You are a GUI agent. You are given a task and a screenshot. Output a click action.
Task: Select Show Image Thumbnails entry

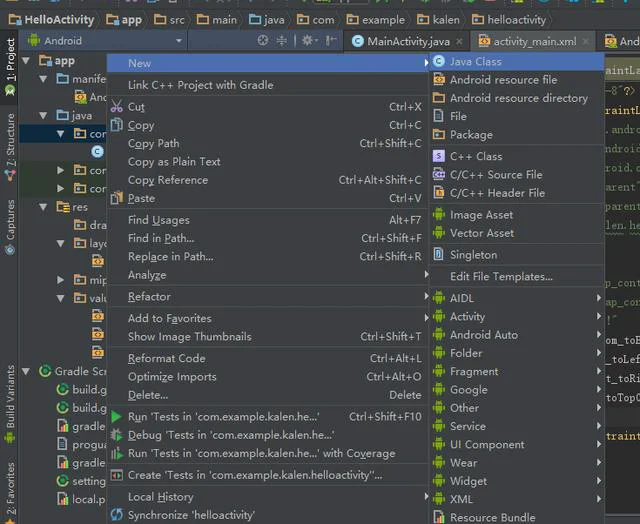coord(268,336)
